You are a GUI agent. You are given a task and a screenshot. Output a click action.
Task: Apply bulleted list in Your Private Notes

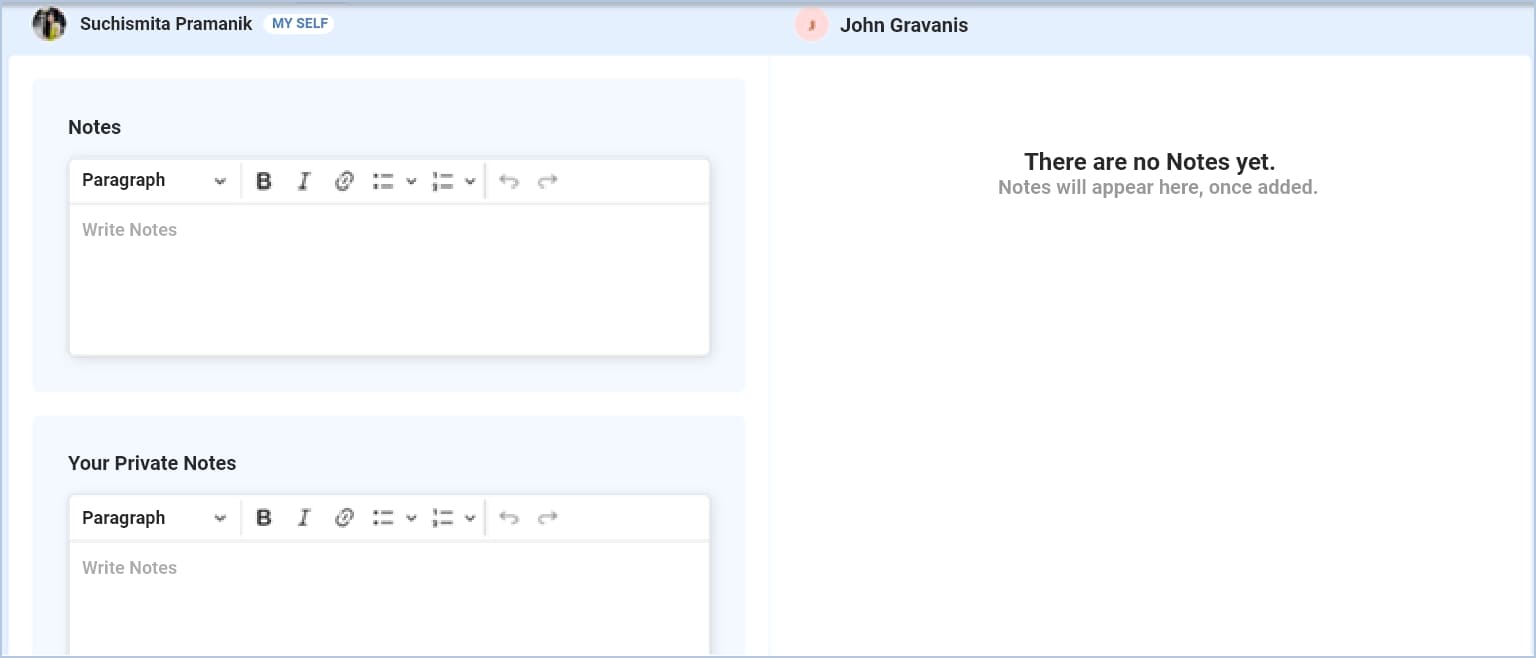[x=383, y=518]
